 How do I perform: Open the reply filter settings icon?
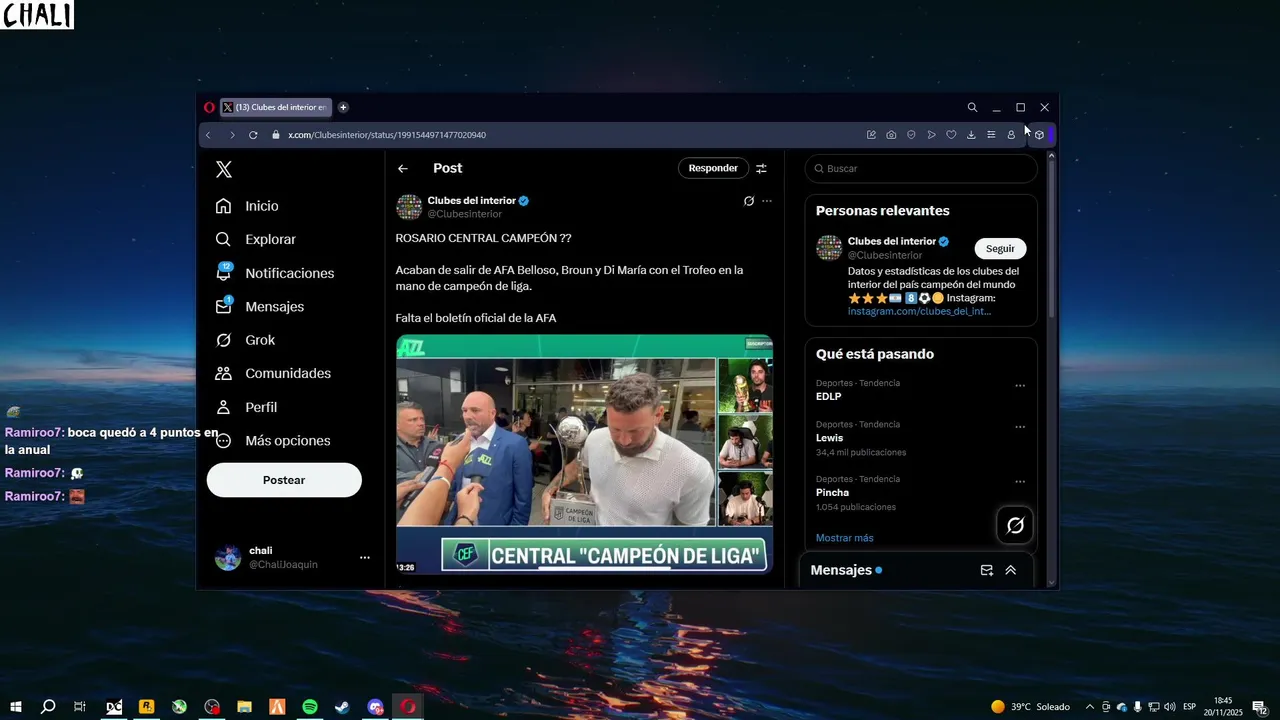(x=761, y=169)
